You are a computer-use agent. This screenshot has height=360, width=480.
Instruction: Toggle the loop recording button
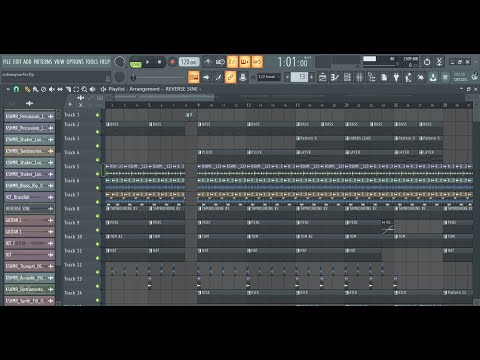(x=257, y=62)
